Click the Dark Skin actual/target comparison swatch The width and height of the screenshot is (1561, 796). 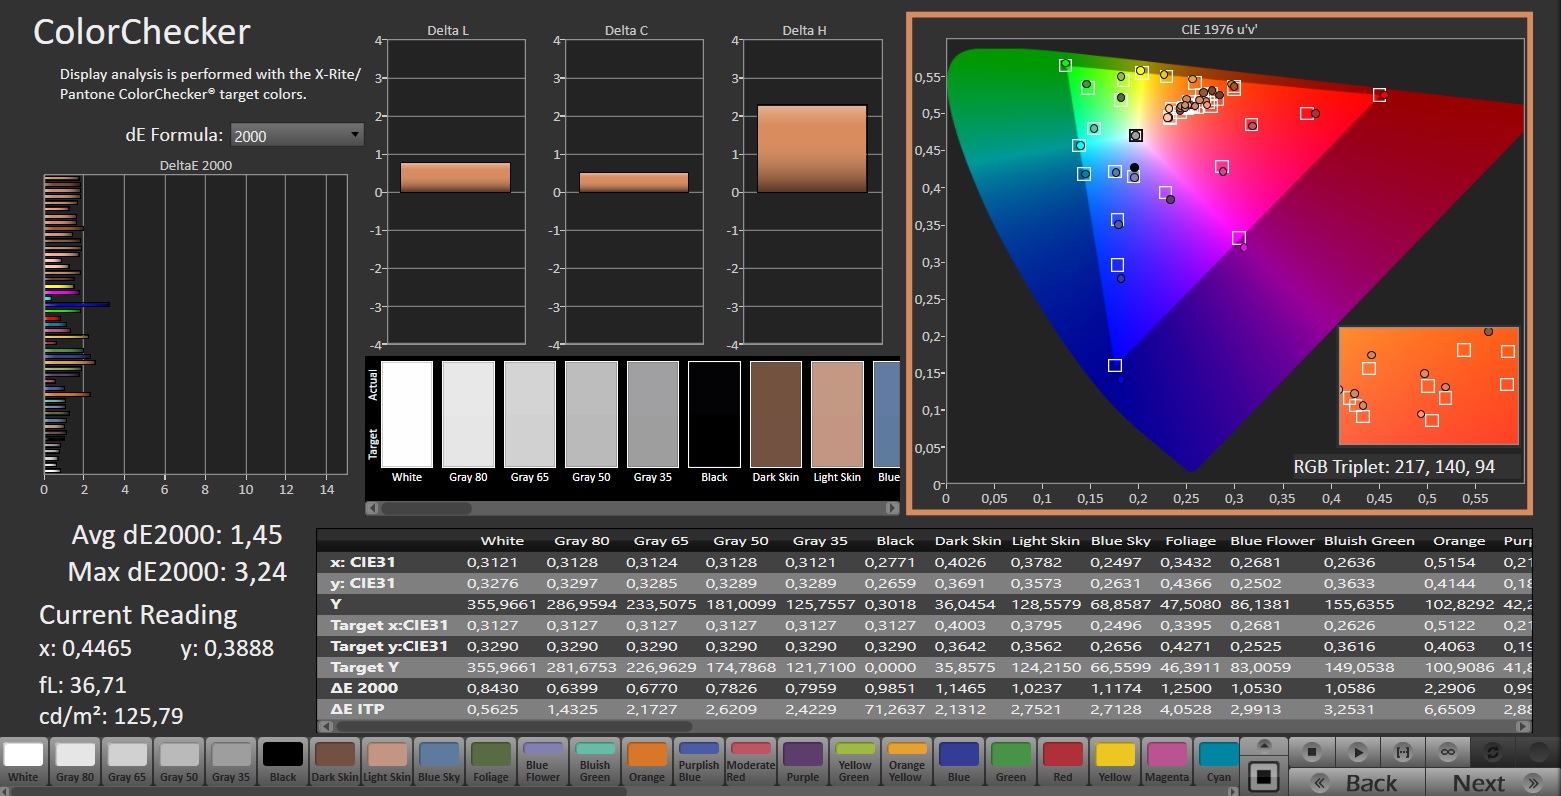point(775,415)
